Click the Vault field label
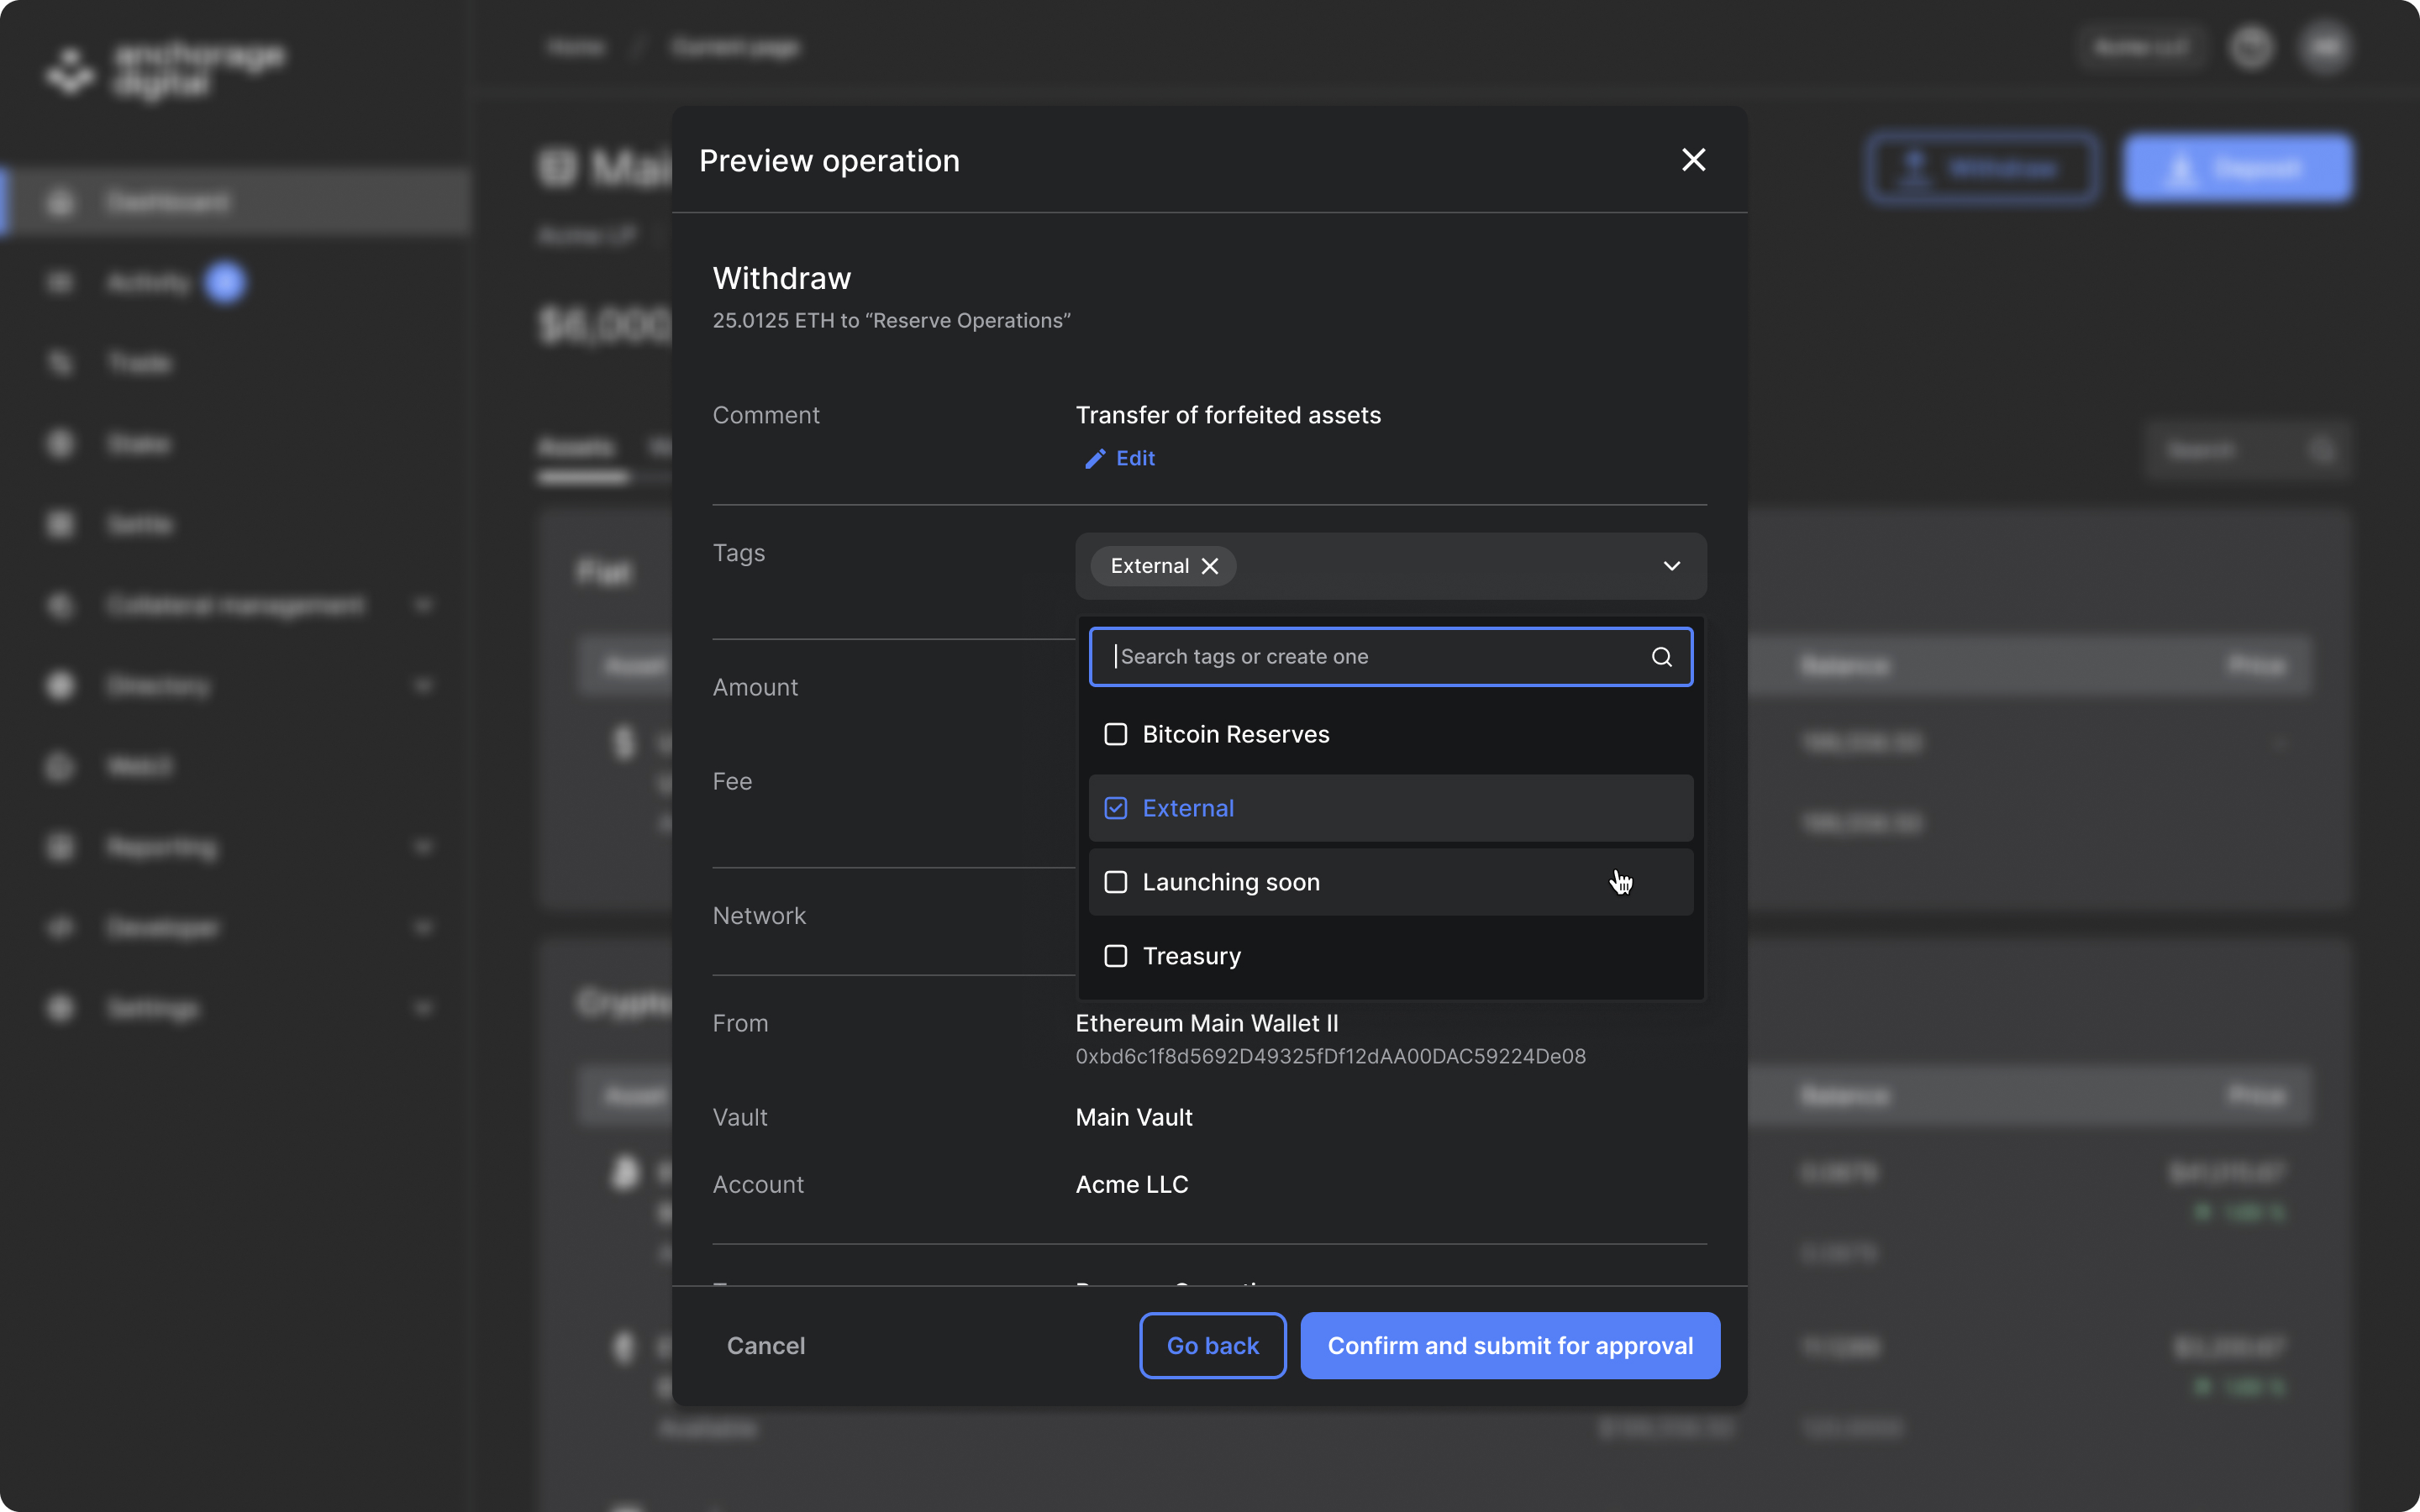2420x1512 pixels. click(740, 1117)
